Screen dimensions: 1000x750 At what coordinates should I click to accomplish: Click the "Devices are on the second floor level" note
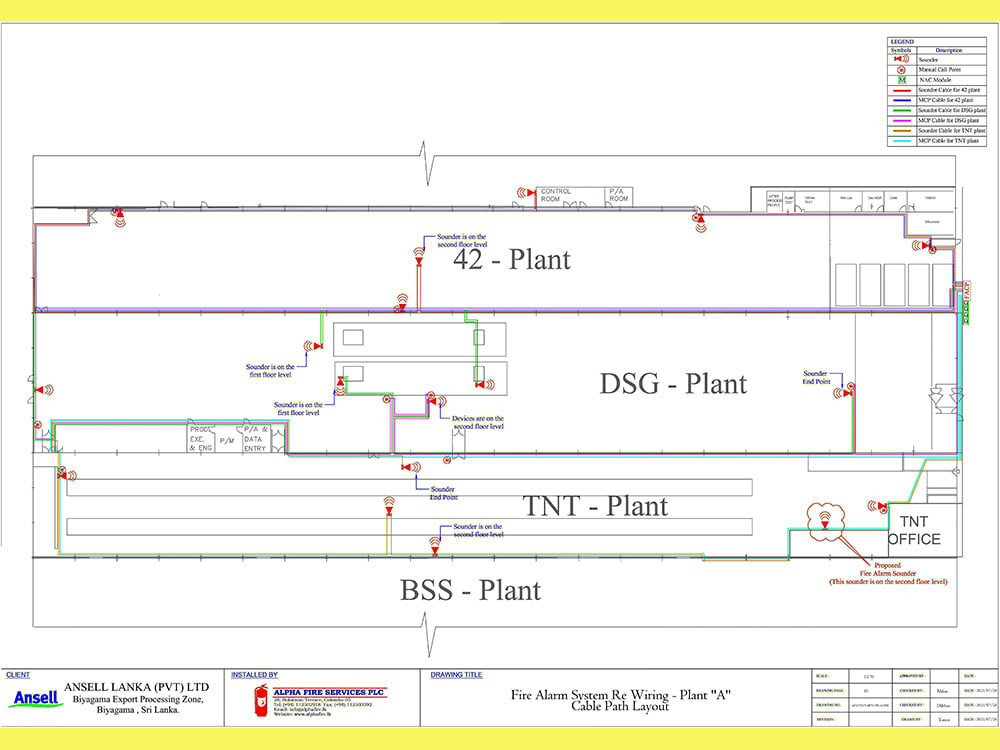click(x=478, y=420)
